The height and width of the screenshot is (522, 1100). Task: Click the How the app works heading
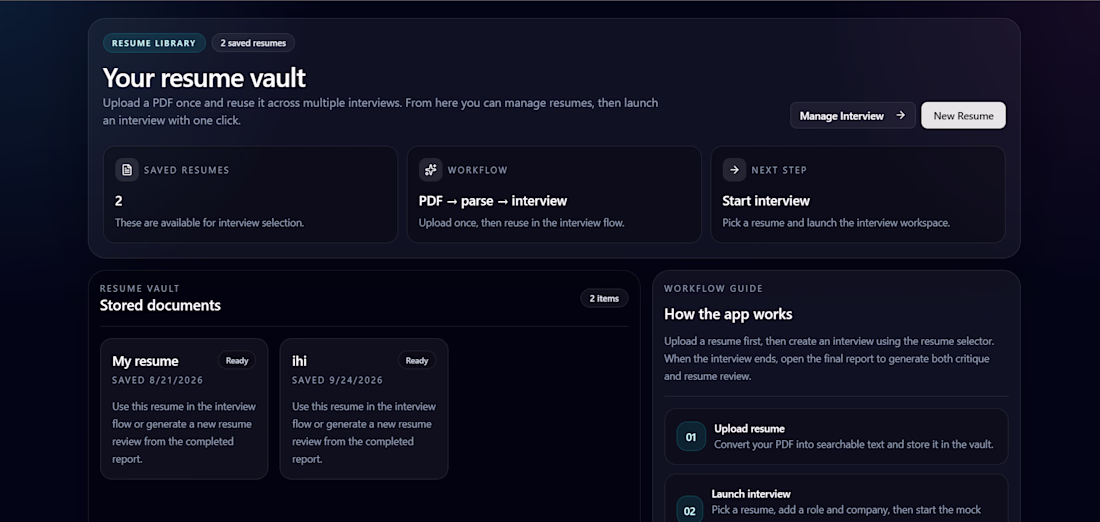pos(728,314)
